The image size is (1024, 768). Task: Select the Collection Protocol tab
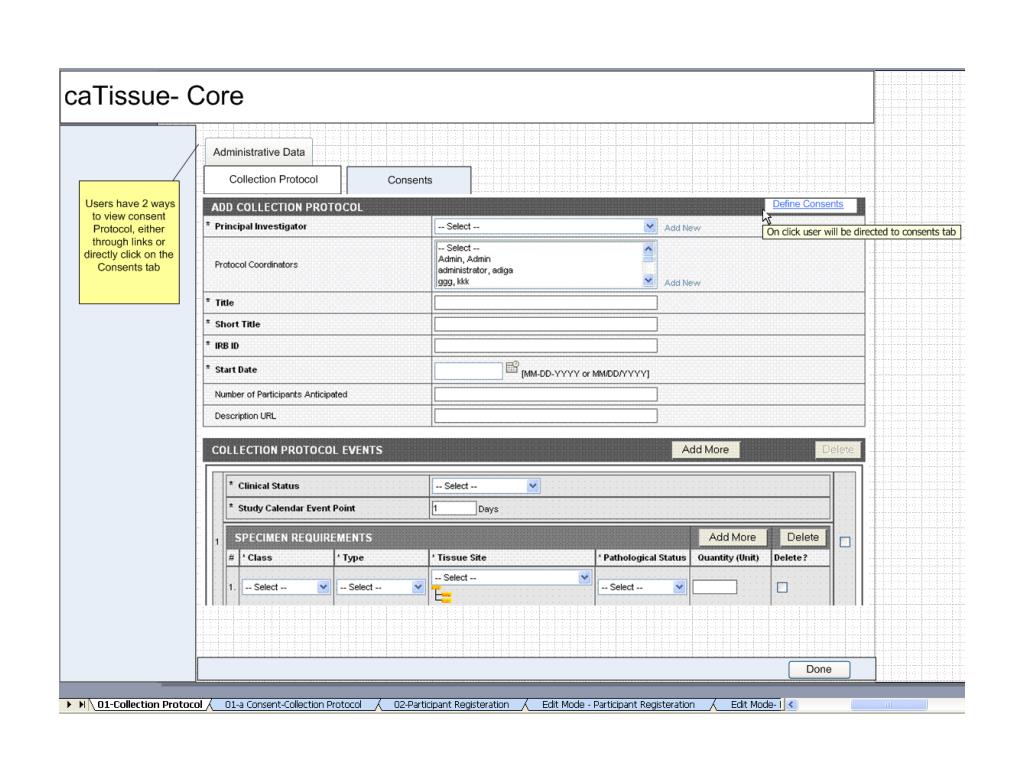[273, 180]
